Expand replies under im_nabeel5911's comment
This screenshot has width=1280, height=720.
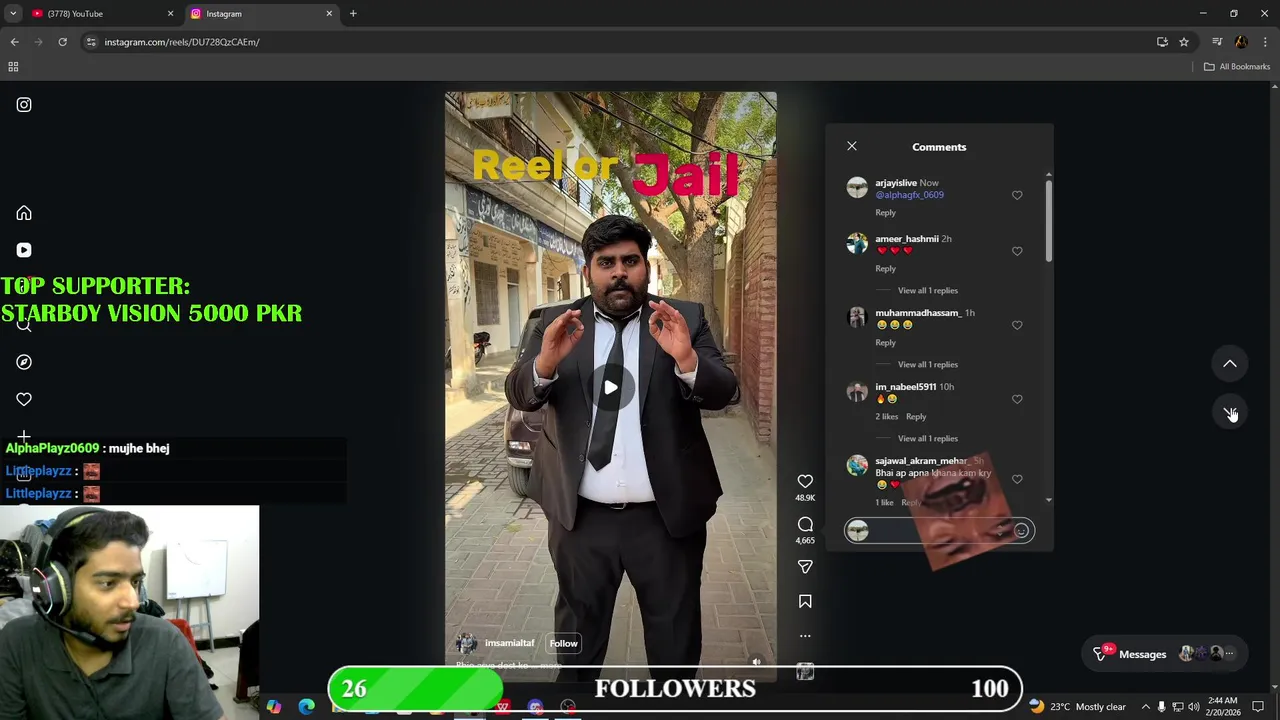coord(927,438)
